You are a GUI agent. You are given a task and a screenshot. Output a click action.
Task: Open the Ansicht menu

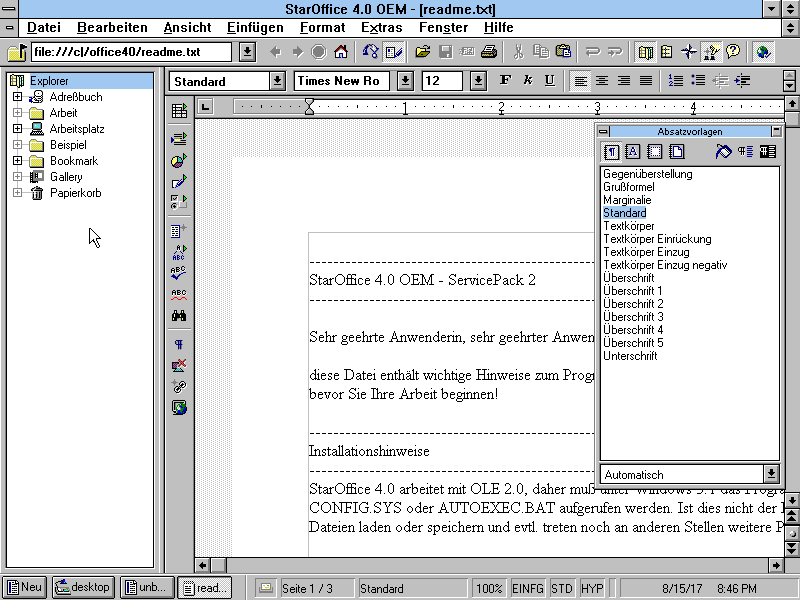[x=187, y=28]
